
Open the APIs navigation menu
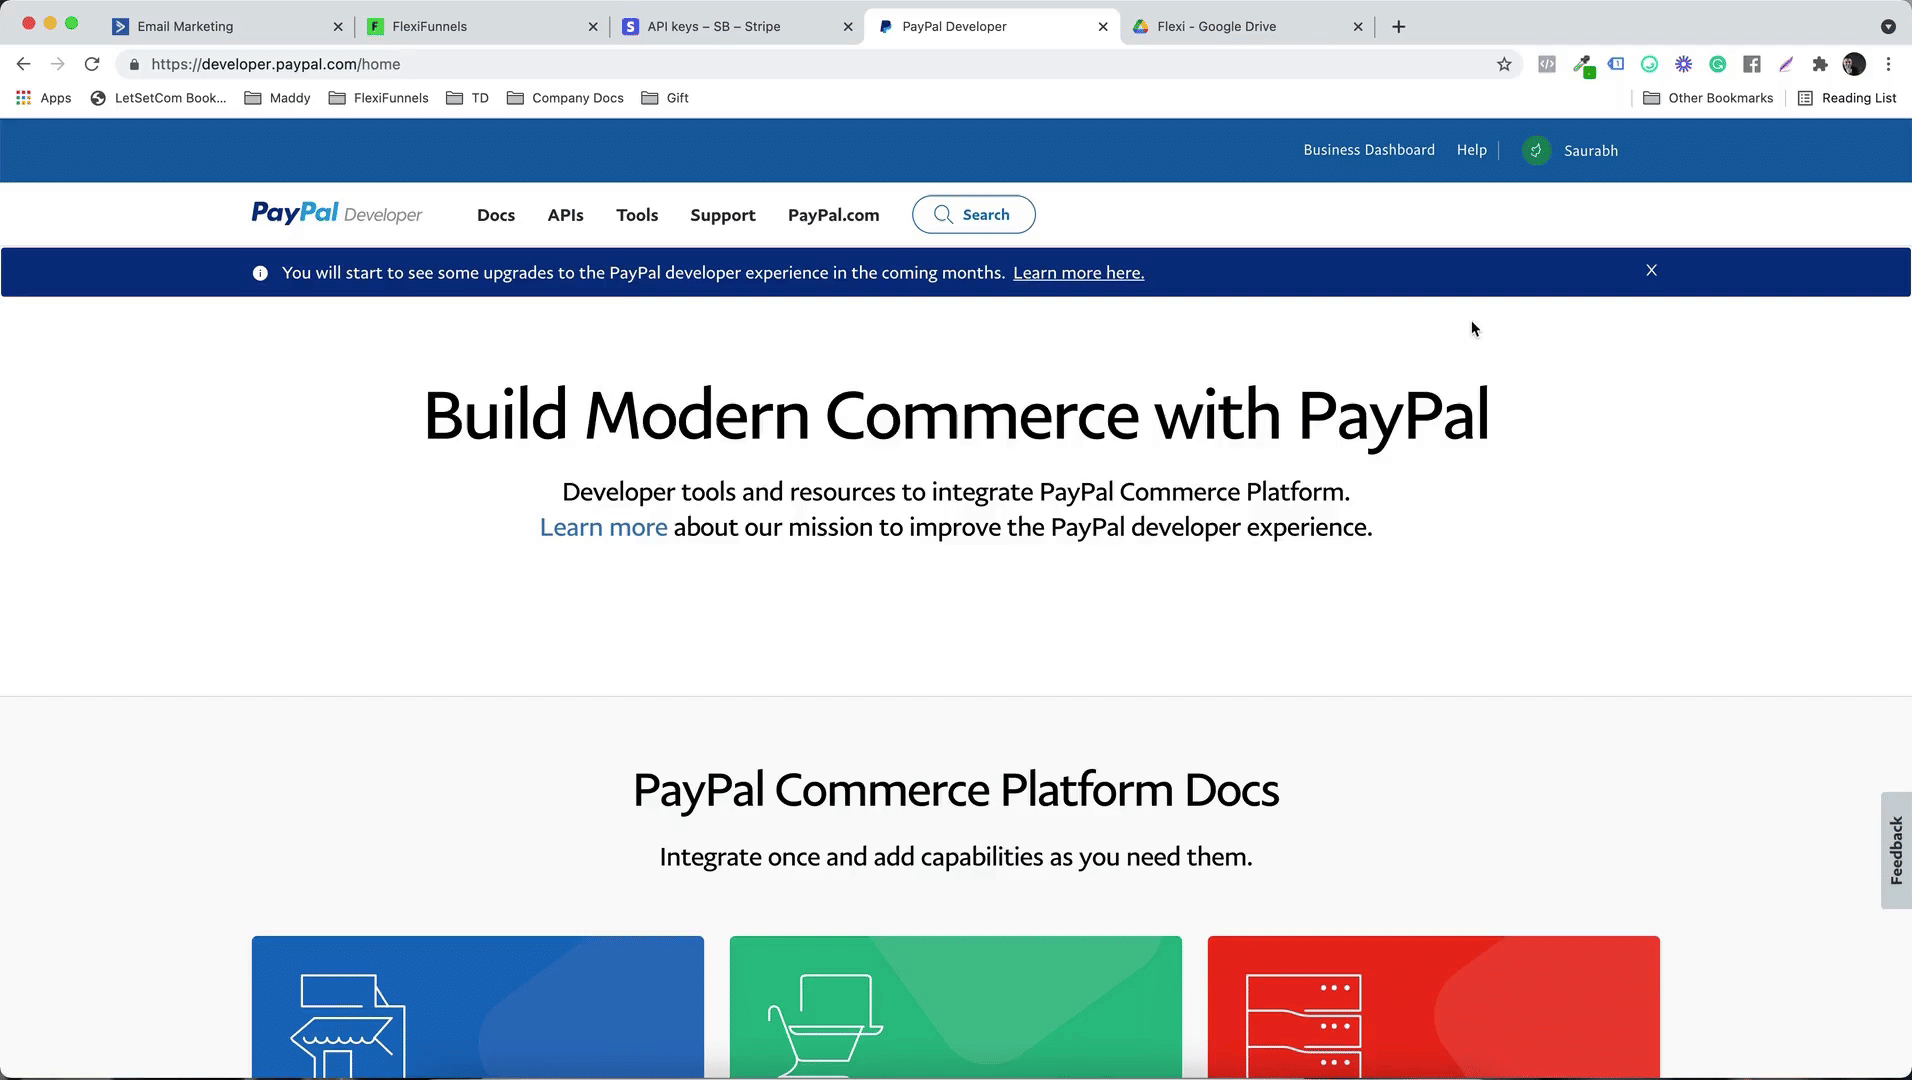(565, 215)
